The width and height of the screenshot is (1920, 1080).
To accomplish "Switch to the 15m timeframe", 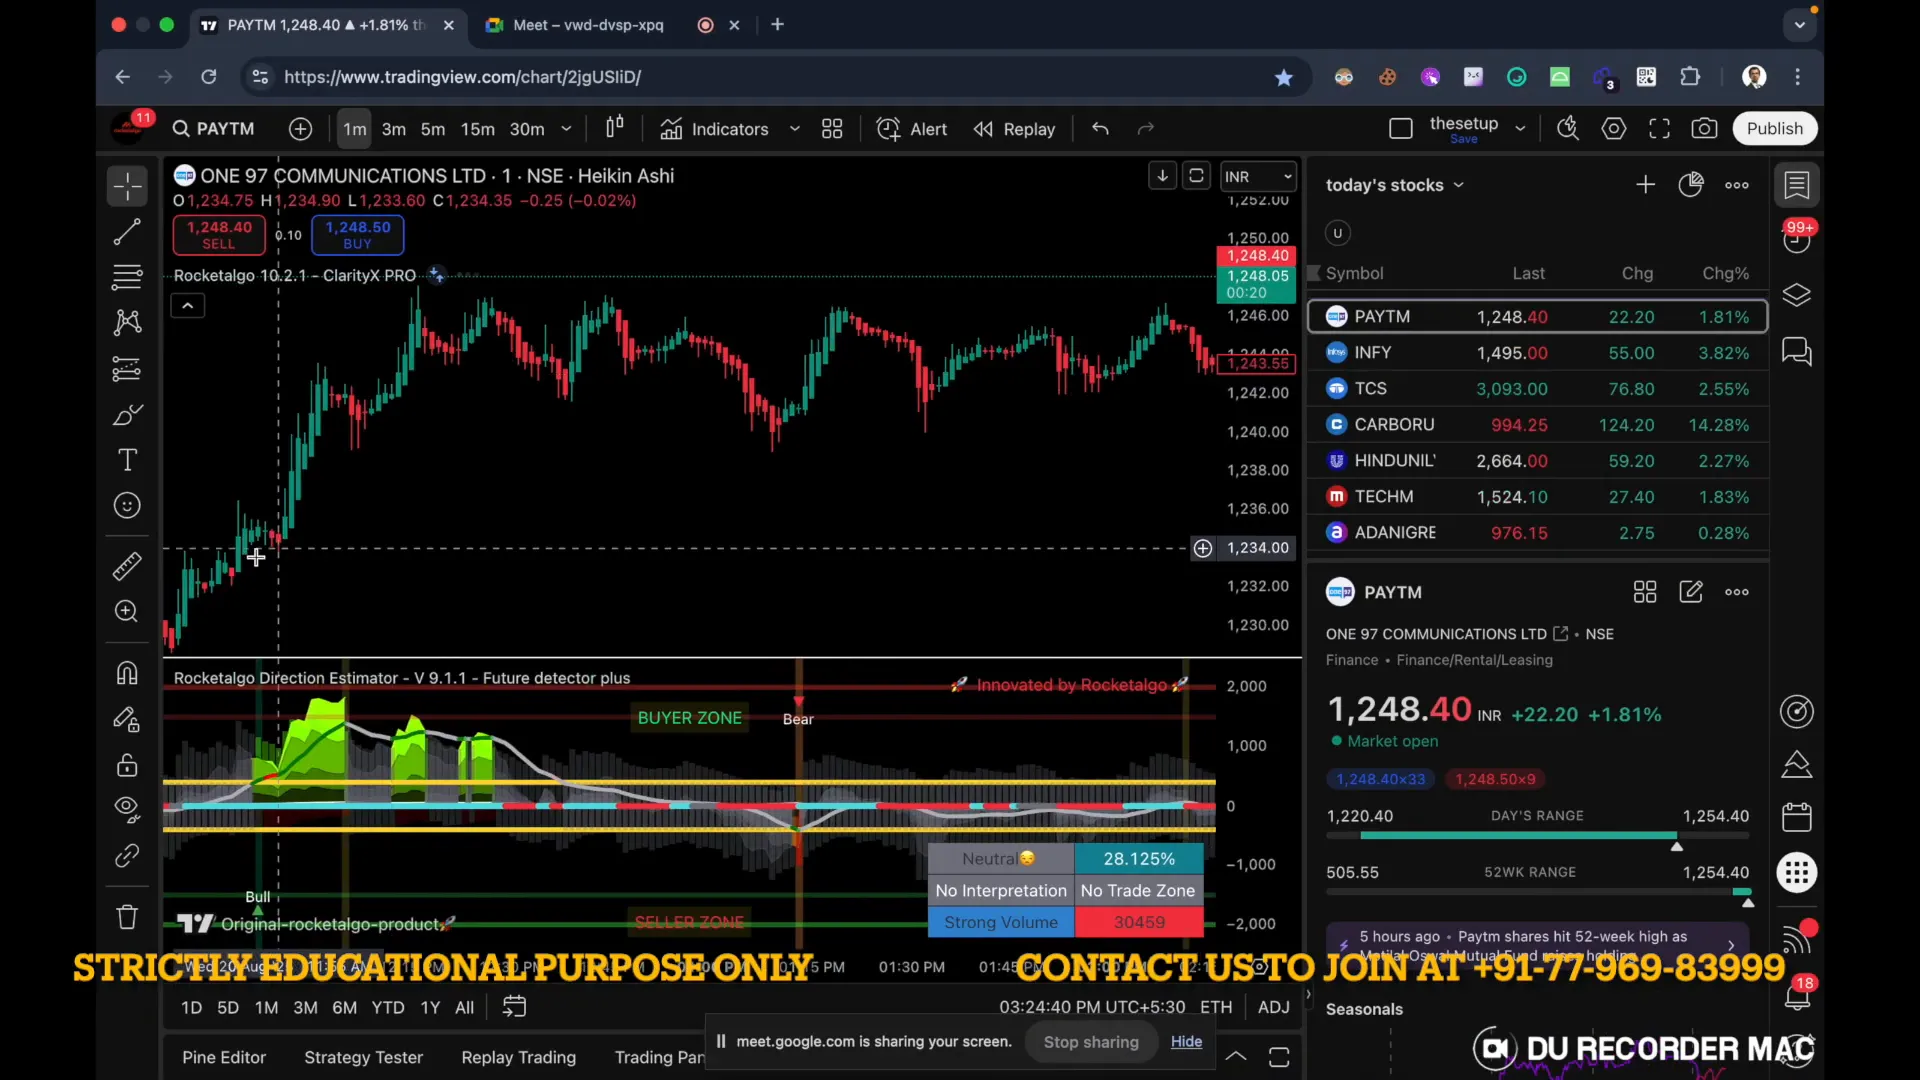I will pyautogui.click(x=478, y=129).
